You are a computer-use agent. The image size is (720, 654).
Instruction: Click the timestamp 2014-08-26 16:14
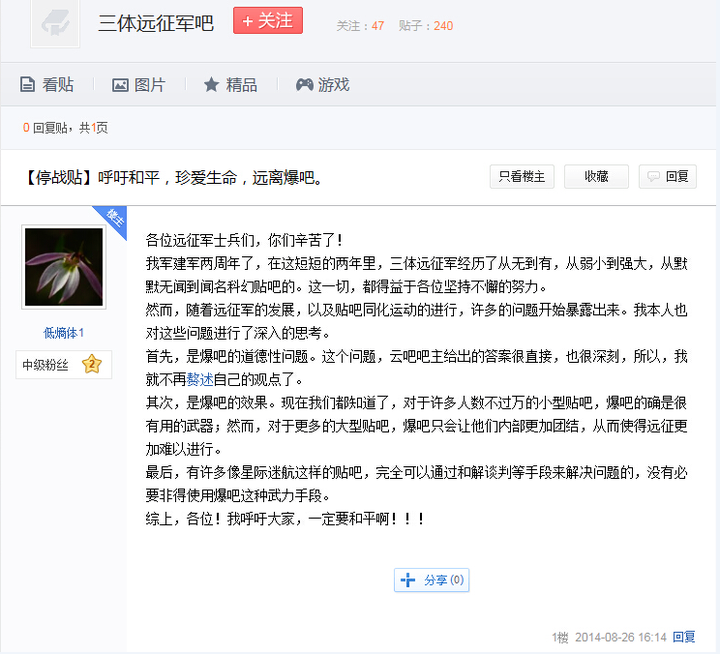[620, 637]
